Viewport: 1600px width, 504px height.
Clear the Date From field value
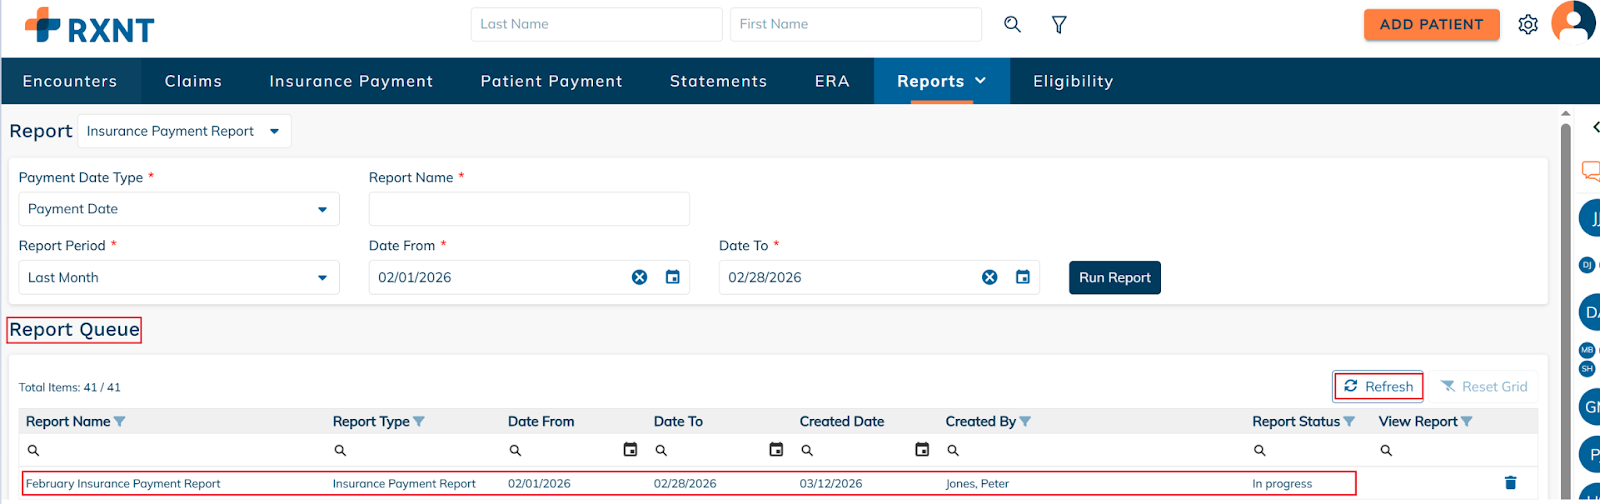(x=639, y=277)
